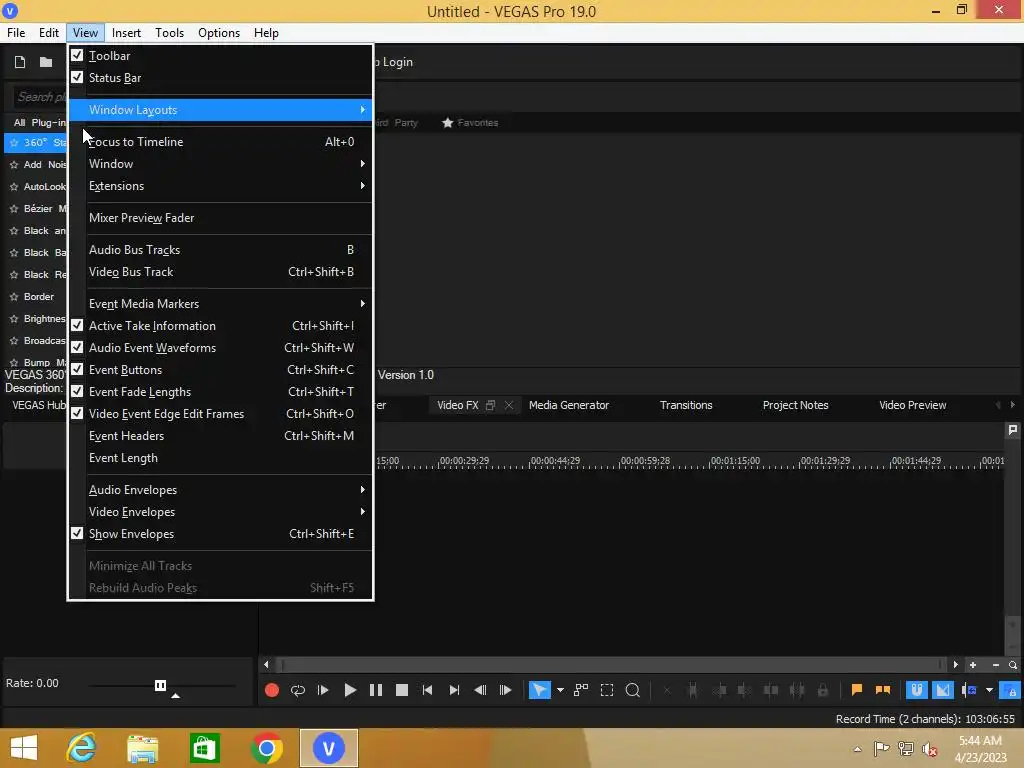This screenshot has width=1024, height=768.
Task: Click the Stop button
Action: [402, 690]
